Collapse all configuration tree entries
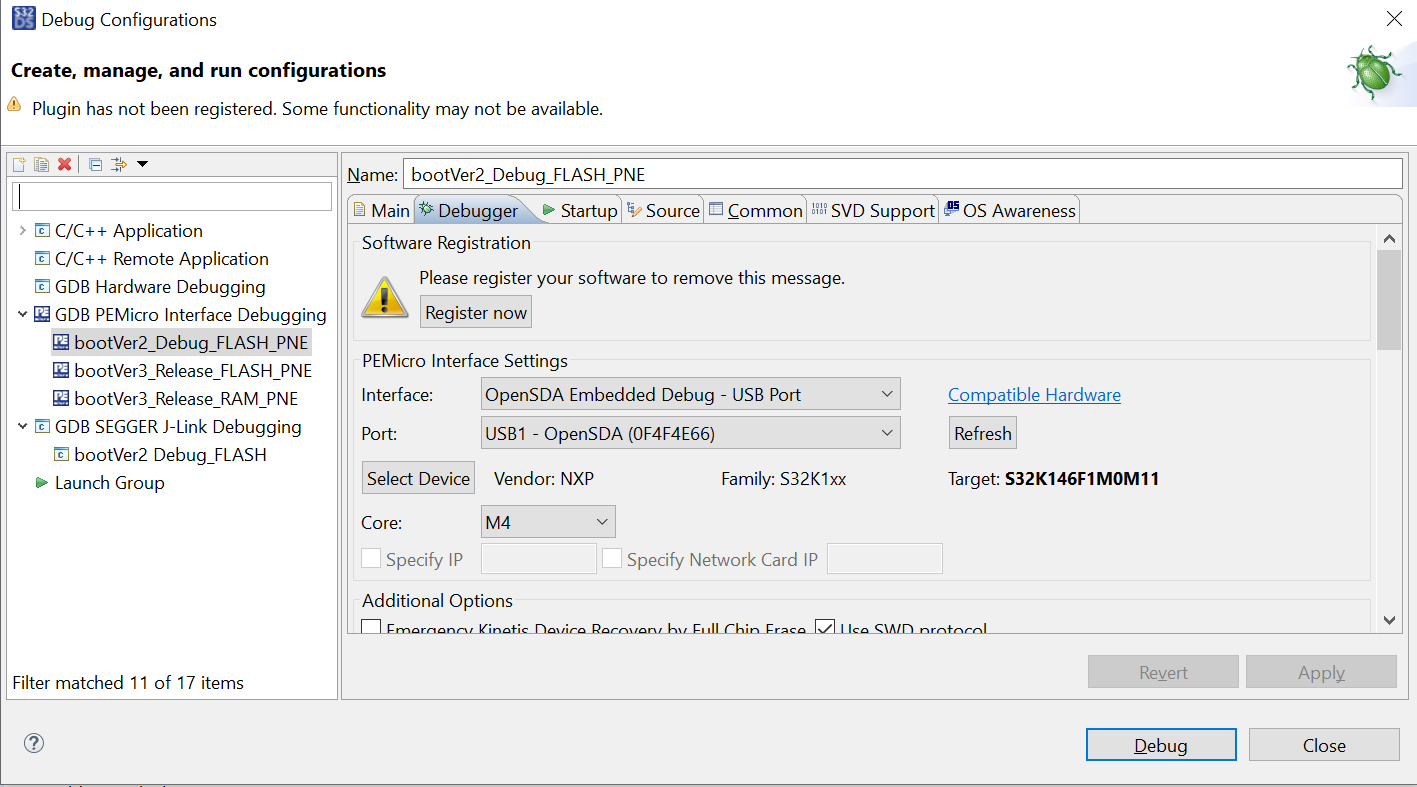This screenshot has width=1417, height=787. 94,163
